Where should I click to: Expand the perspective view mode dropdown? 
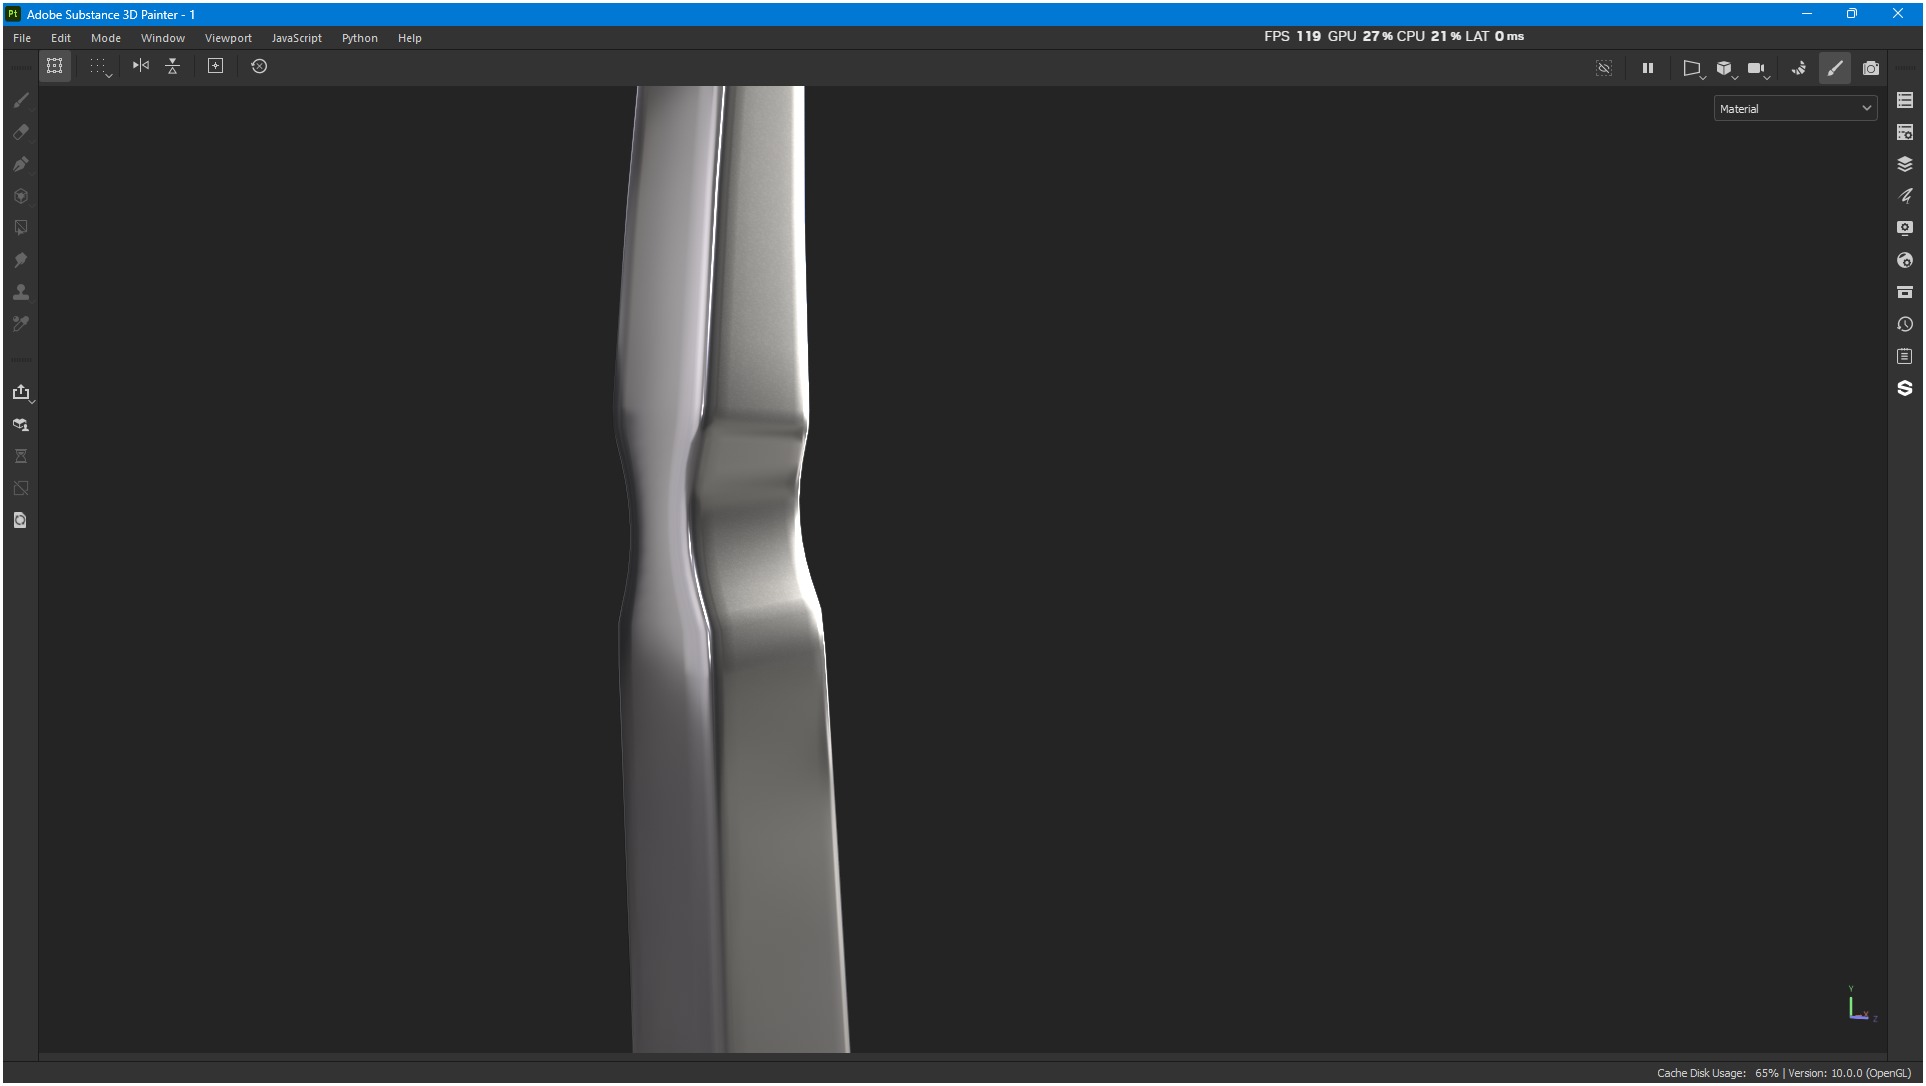[x=1692, y=68]
